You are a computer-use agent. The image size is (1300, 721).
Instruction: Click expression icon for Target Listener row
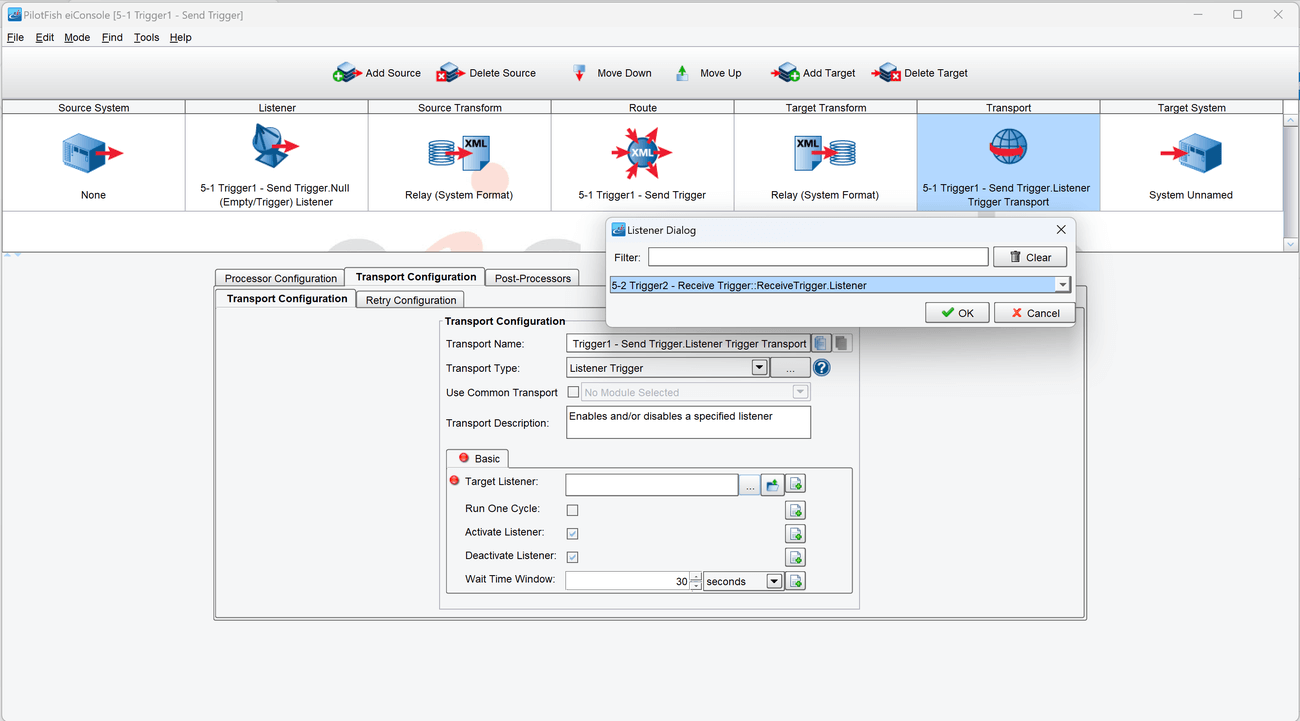795,485
